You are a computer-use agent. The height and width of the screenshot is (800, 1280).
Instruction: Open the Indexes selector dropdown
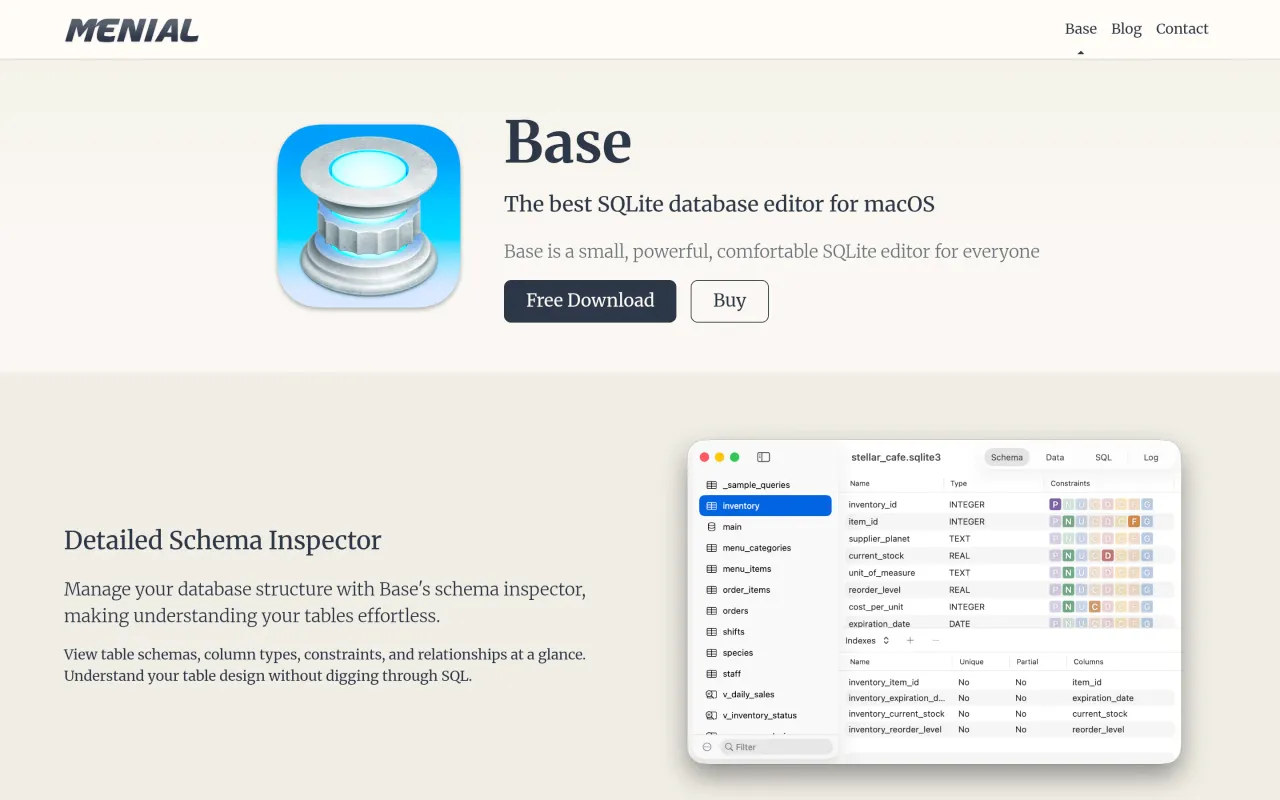pos(867,640)
